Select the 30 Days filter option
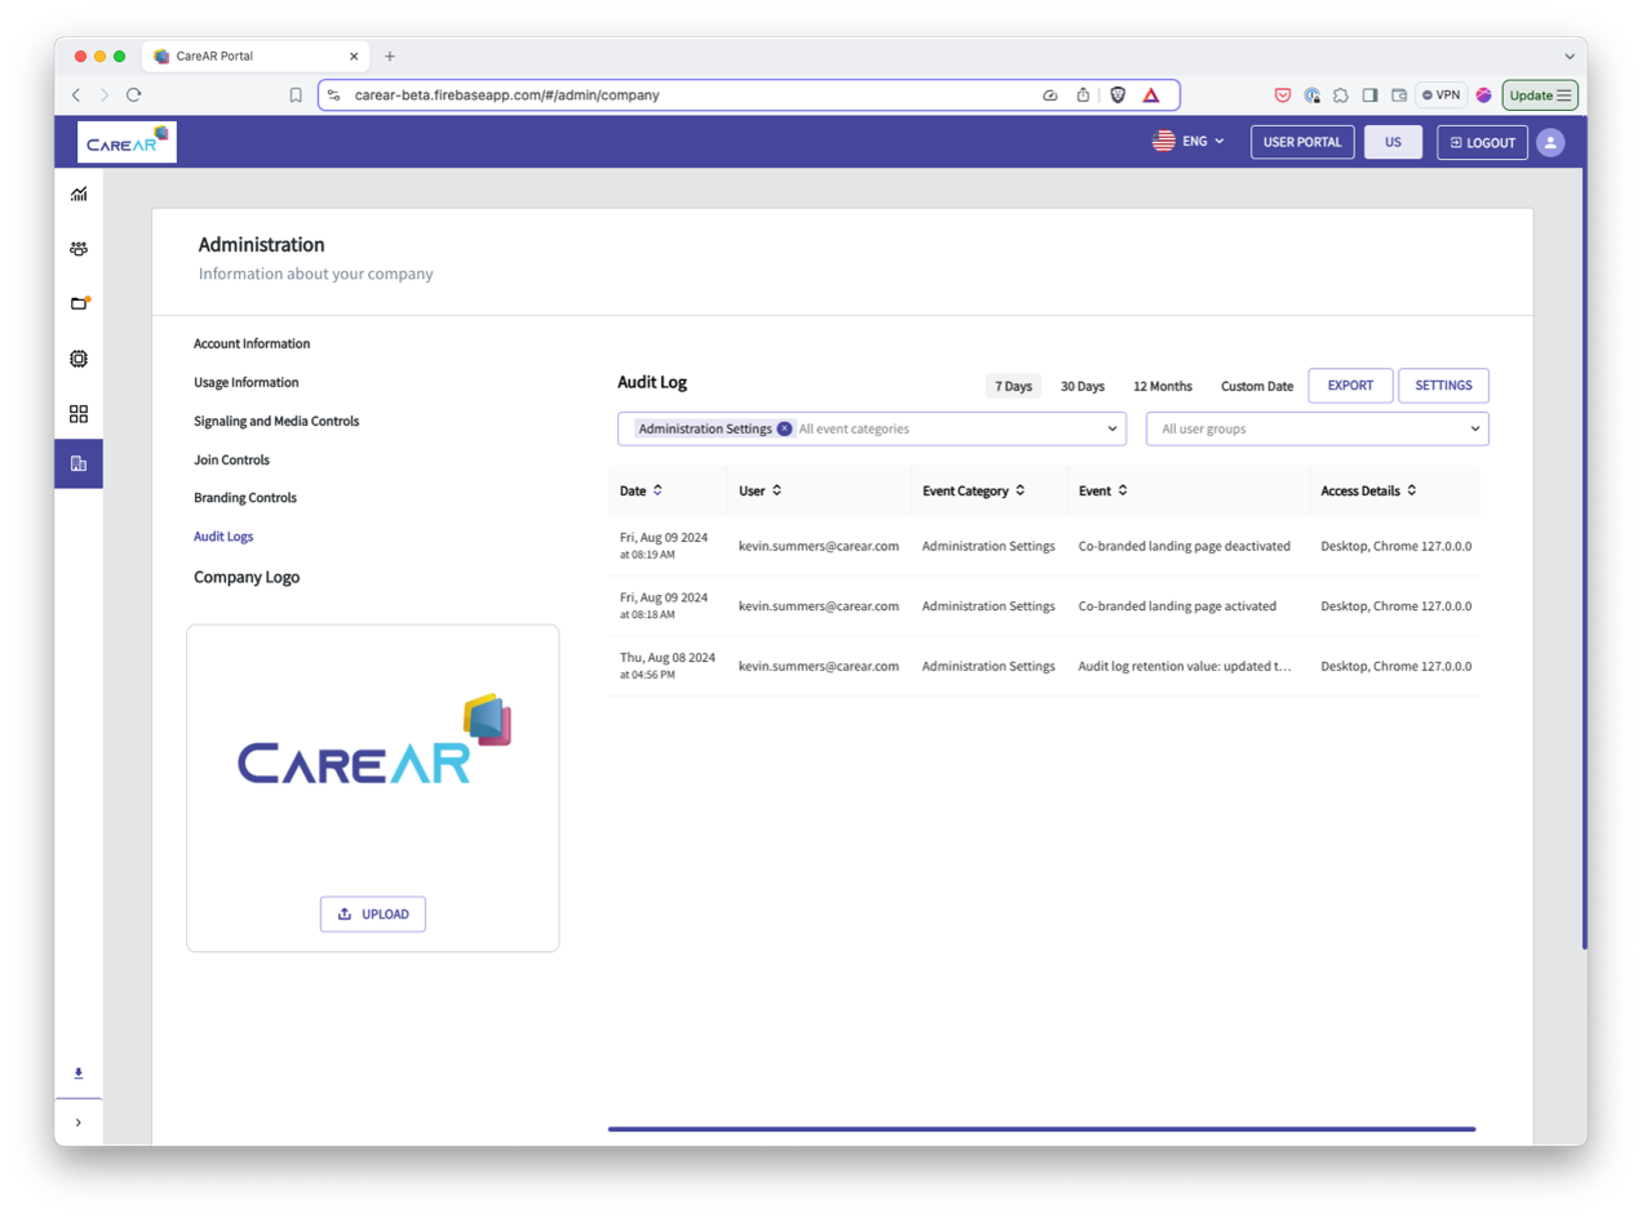The height and width of the screenshot is (1222, 1646). pyautogui.click(x=1082, y=385)
